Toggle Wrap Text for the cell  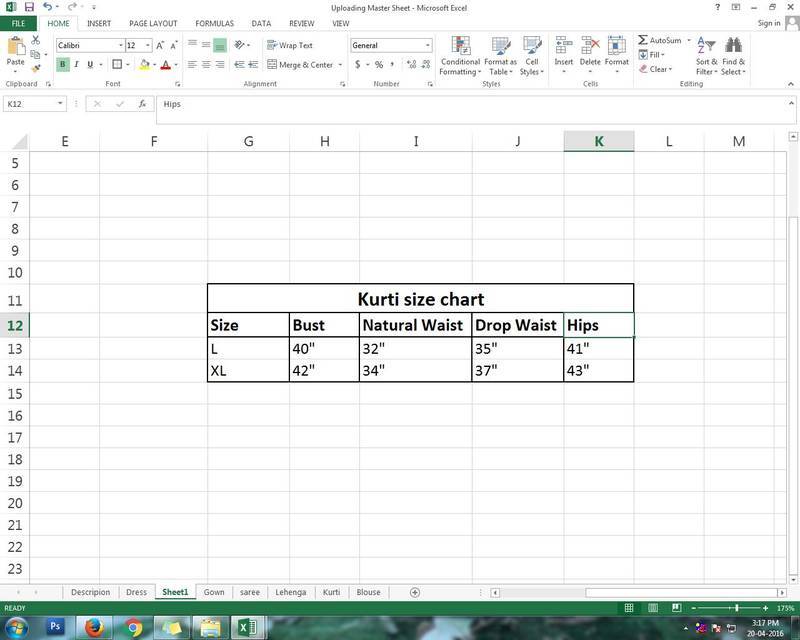coord(289,45)
